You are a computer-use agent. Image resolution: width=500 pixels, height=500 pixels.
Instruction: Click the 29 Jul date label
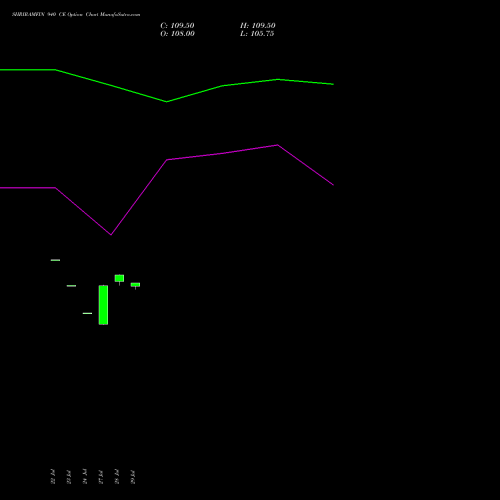coord(133,477)
